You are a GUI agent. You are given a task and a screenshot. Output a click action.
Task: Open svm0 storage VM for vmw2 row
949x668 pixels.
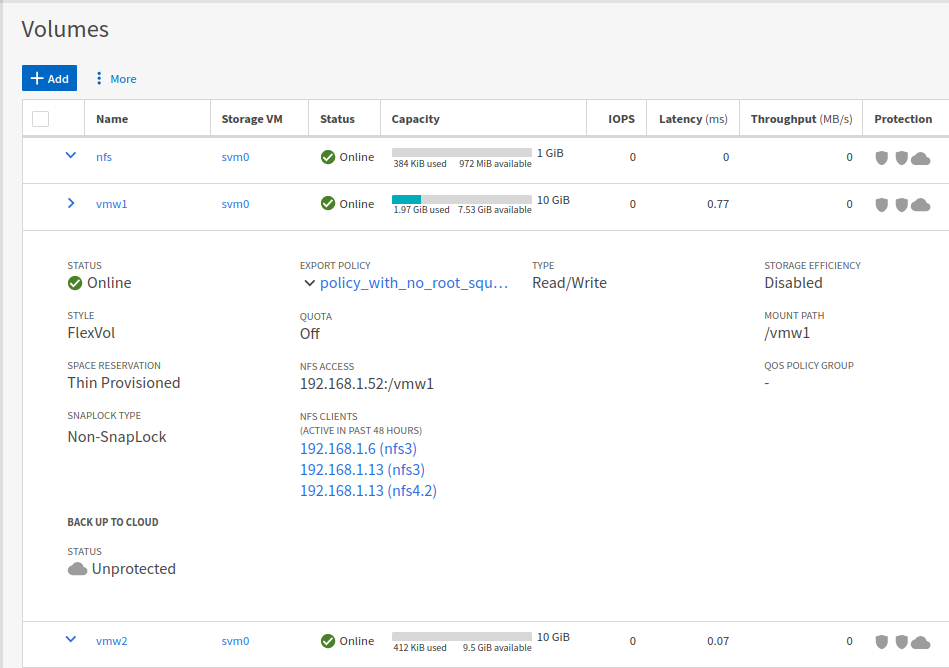(235, 641)
